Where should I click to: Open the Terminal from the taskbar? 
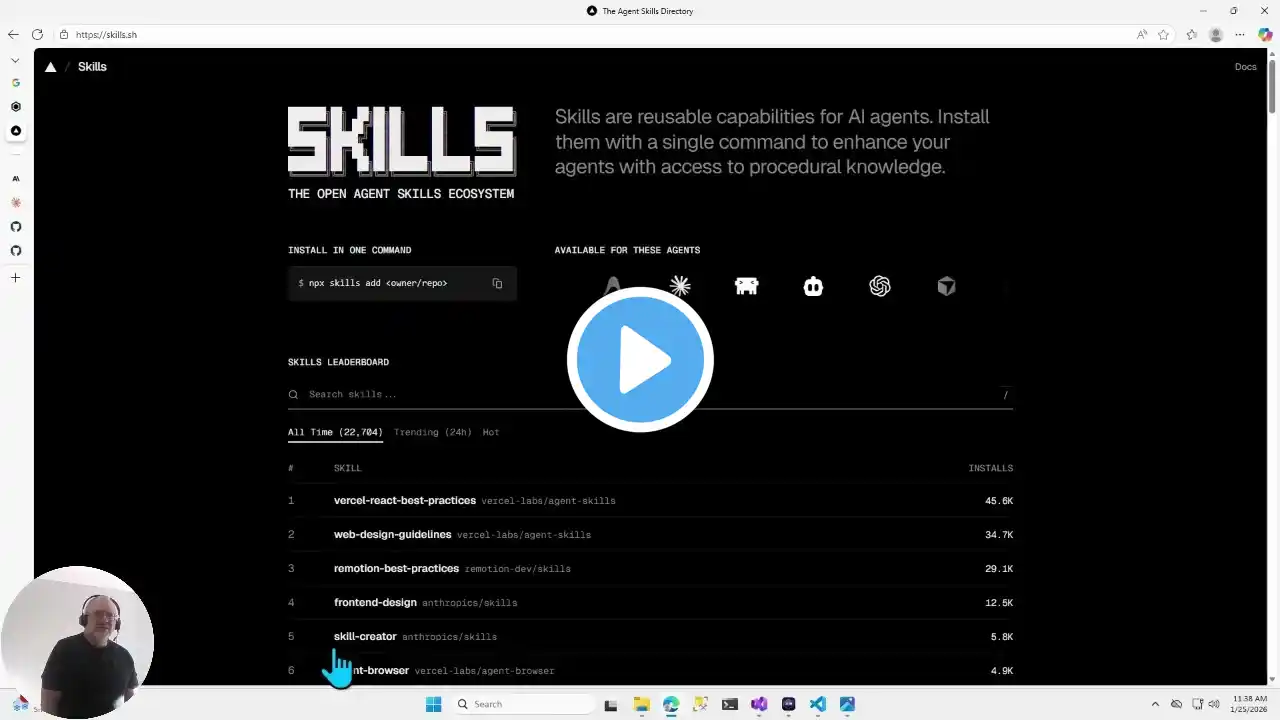[x=730, y=704]
